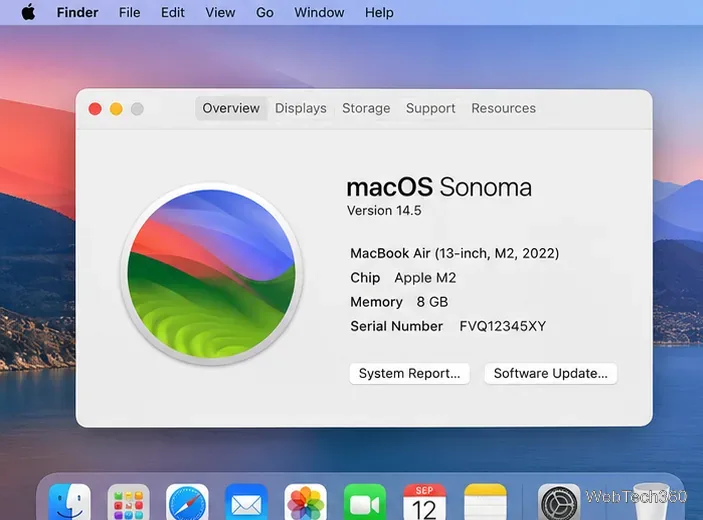This screenshot has width=703, height=520.
Task: Open the Finder menu
Action: pos(77,13)
